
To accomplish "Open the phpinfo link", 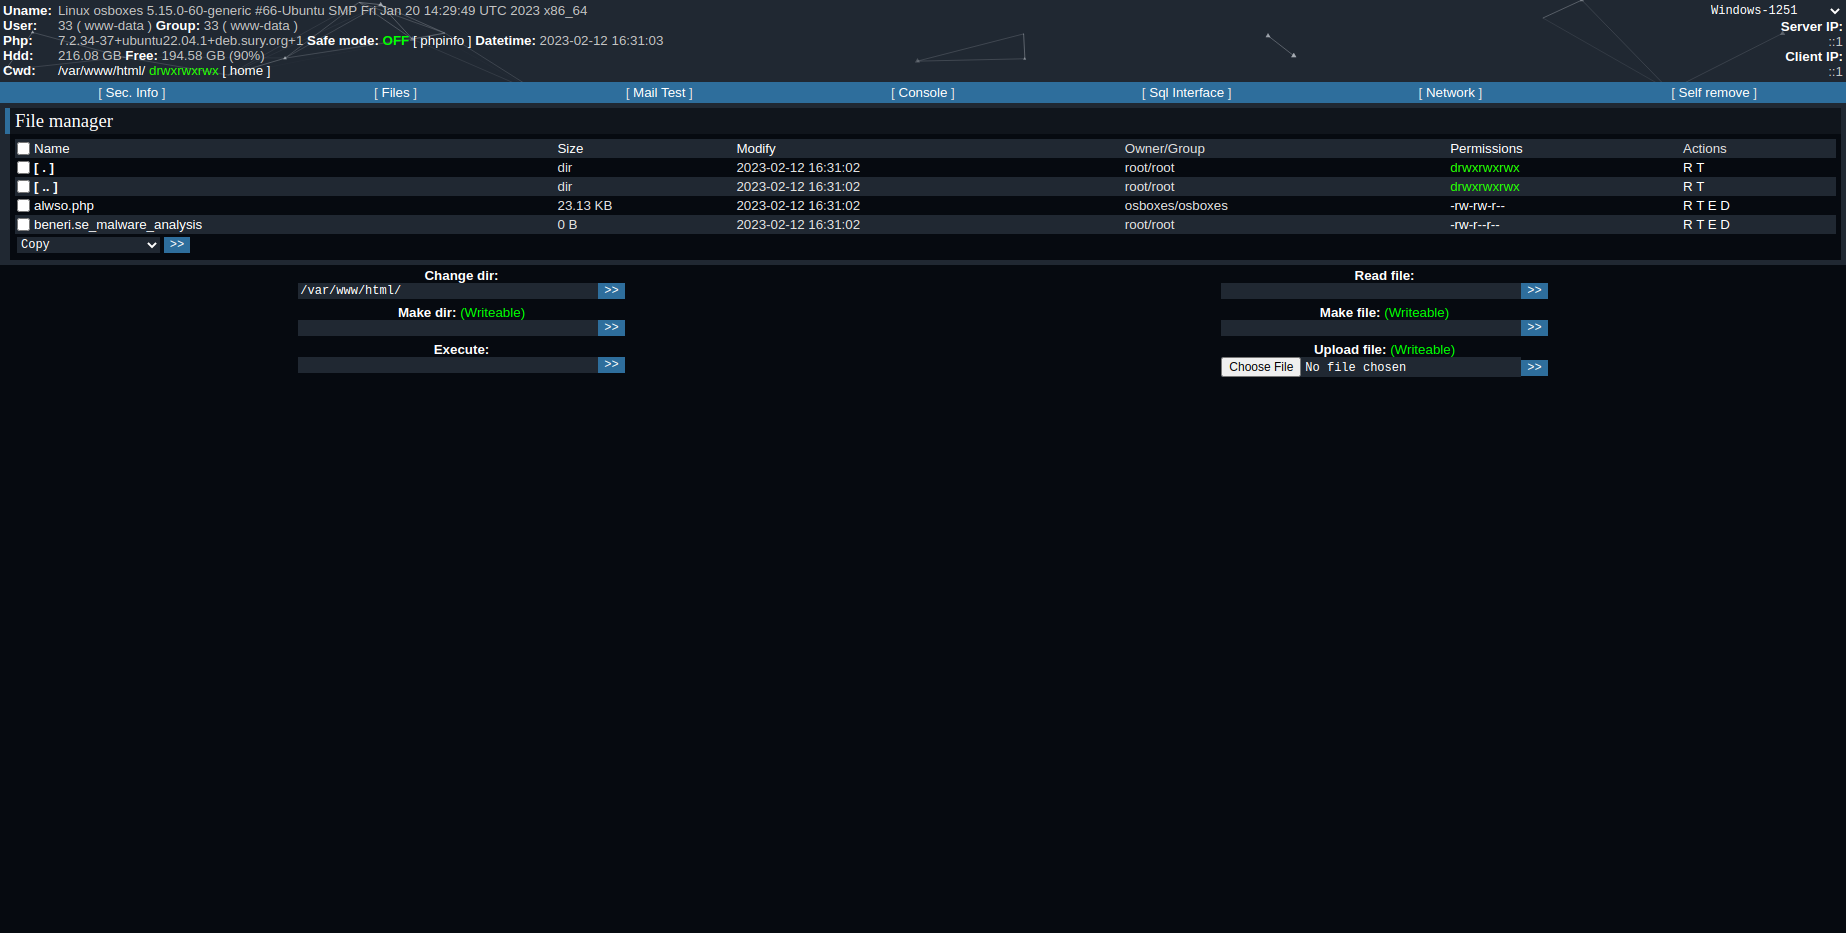I will [x=442, y=41].
